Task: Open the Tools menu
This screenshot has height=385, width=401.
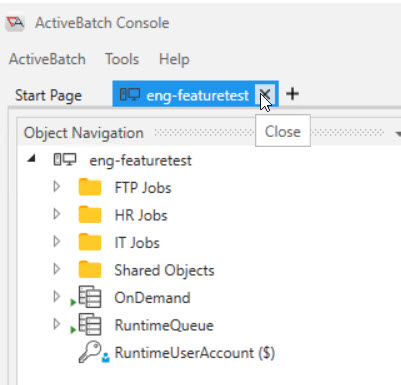Action: point(122,59)
